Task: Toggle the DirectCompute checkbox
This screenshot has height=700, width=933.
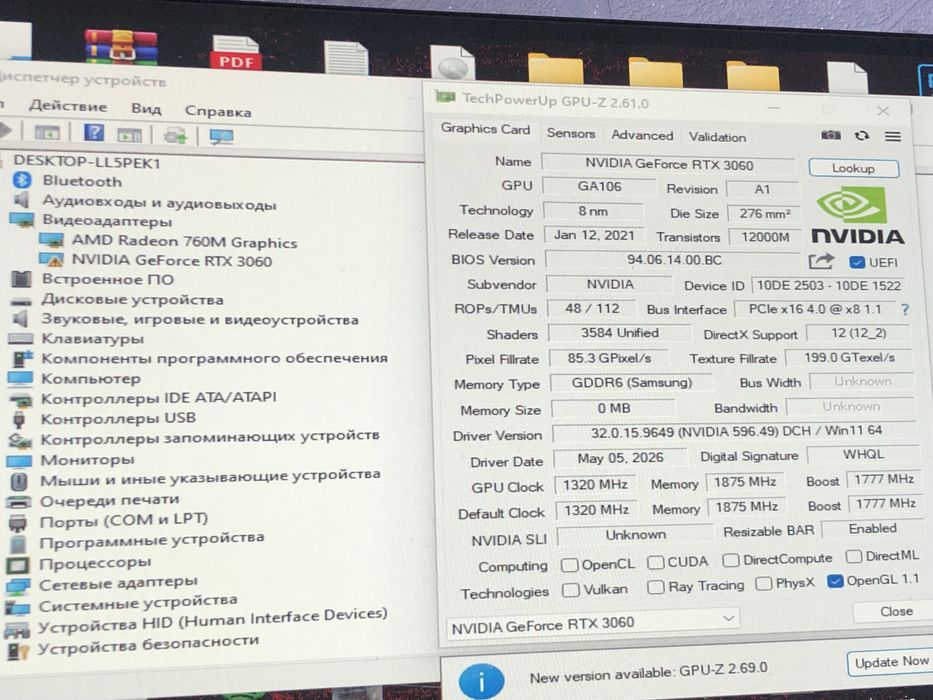Action: point(731,560)
